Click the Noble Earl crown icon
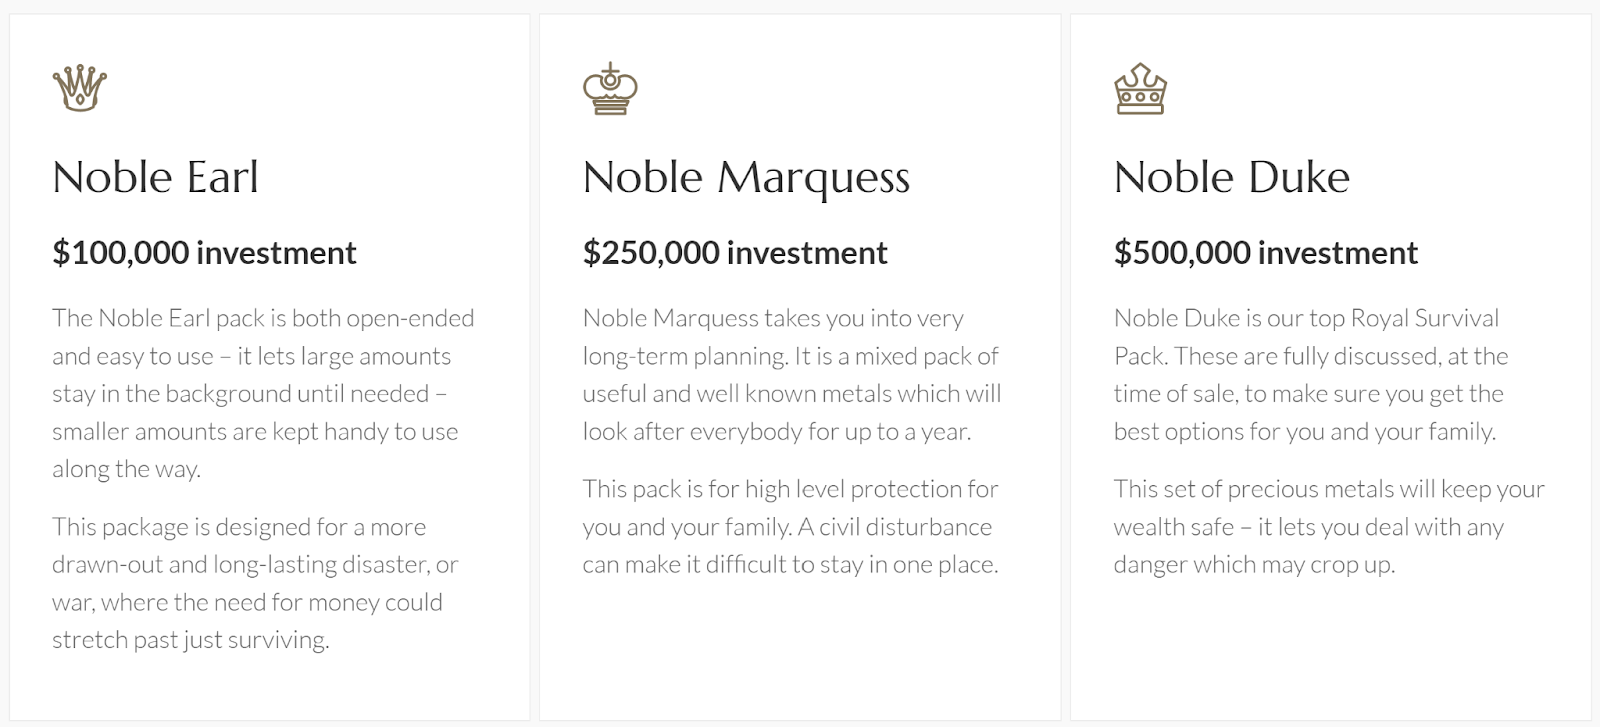This screenshot has width=1600, height=727. (80, 88)
